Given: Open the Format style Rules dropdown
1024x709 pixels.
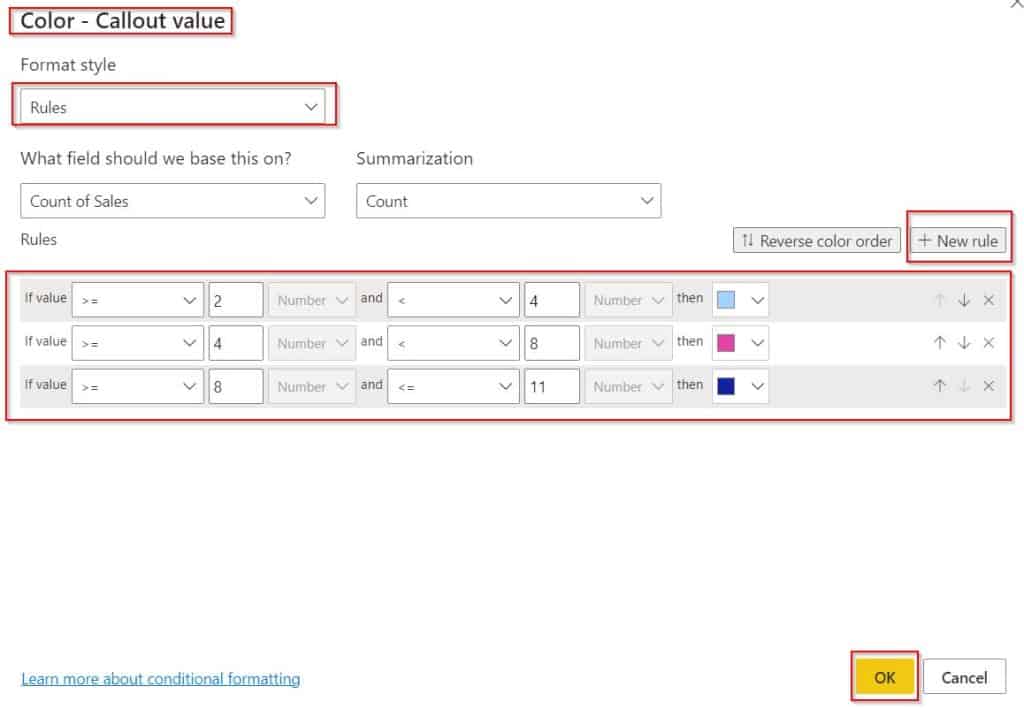Looking at the screenshot, I should point(173,106).
